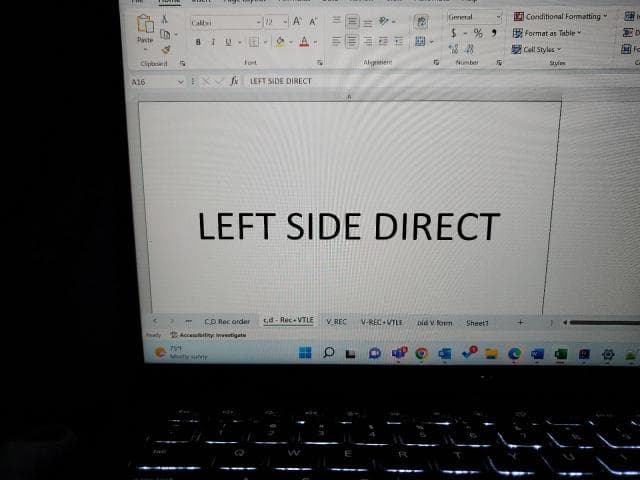Switch to V_REC sheet tab

click(336, 322)
